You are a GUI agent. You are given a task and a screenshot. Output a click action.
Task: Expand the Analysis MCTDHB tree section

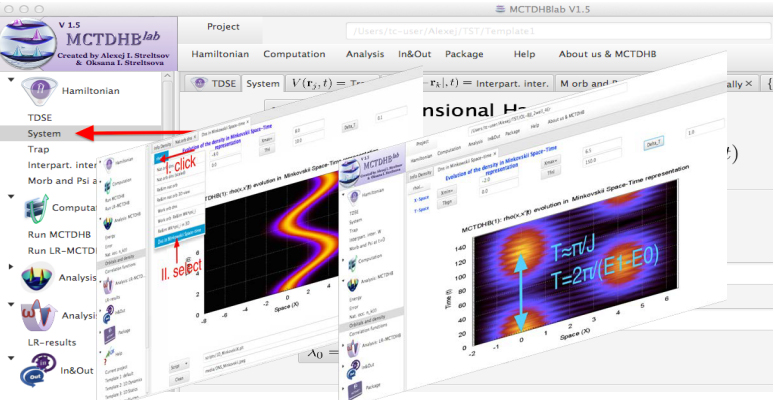[x=11, y=267]
